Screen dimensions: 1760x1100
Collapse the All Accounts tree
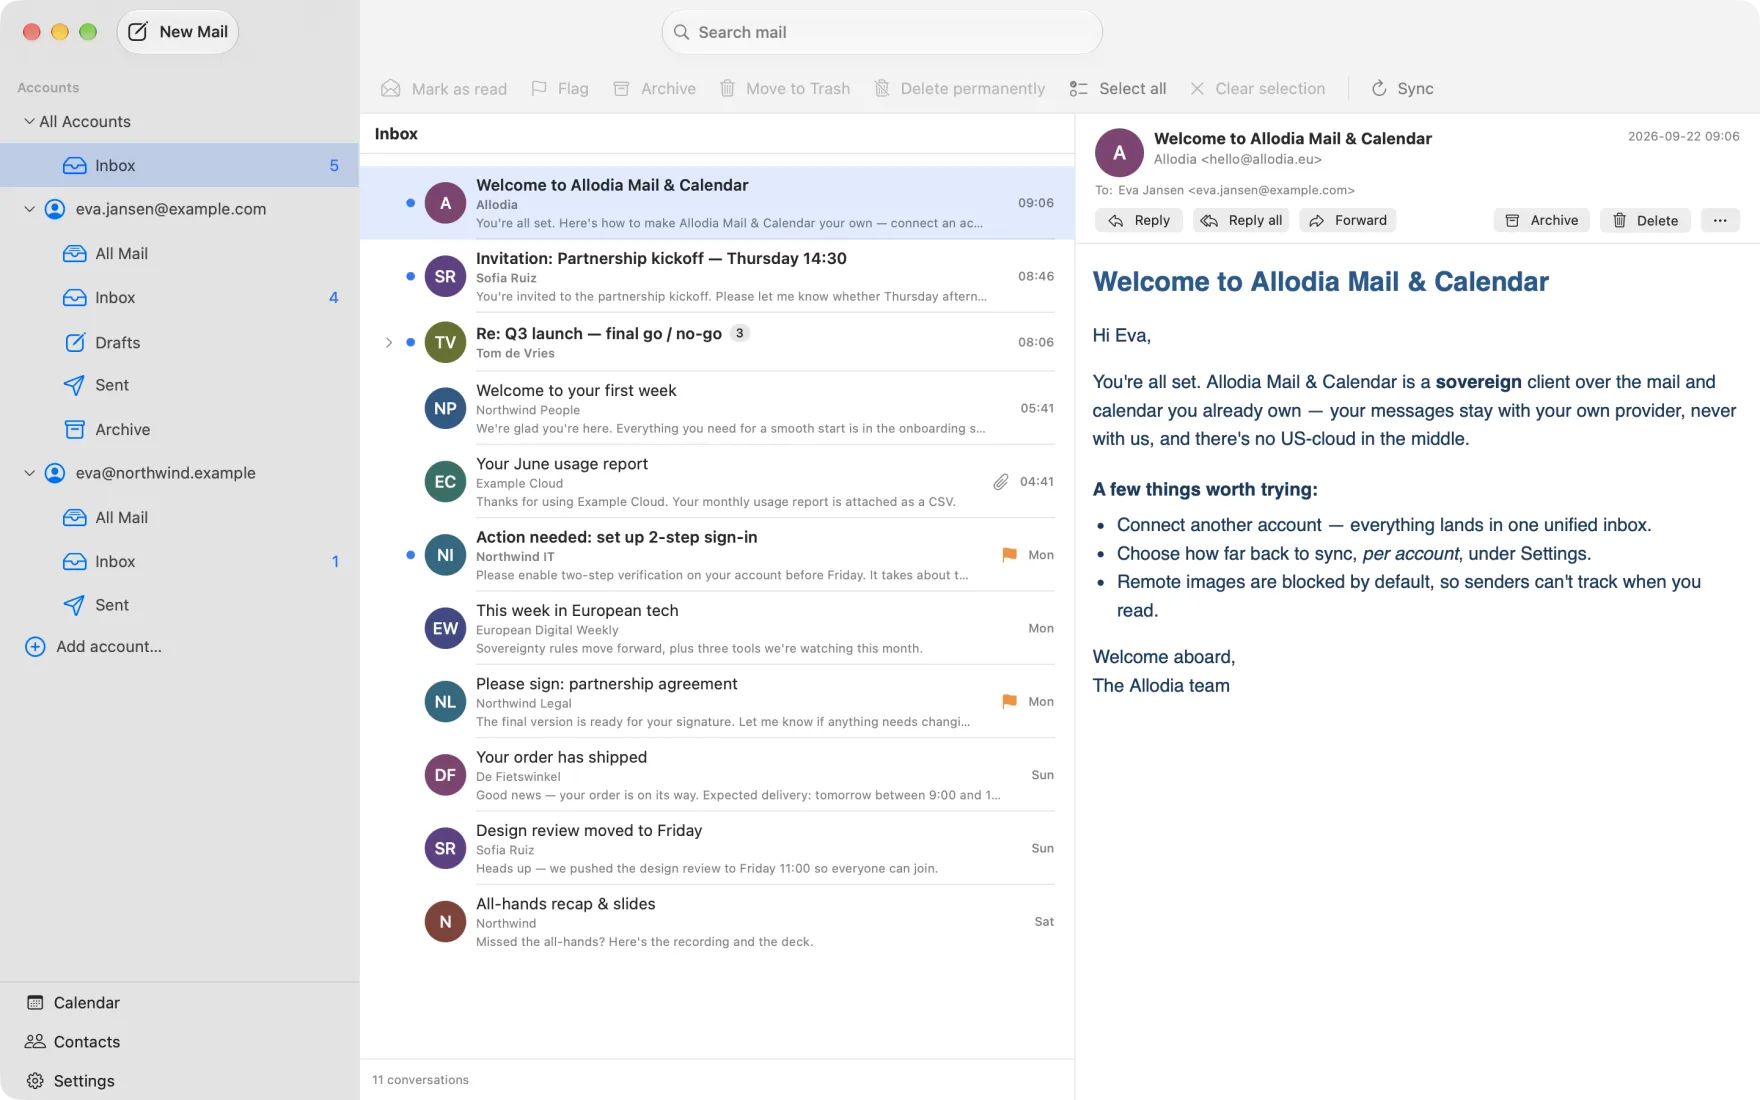[29, 121]
